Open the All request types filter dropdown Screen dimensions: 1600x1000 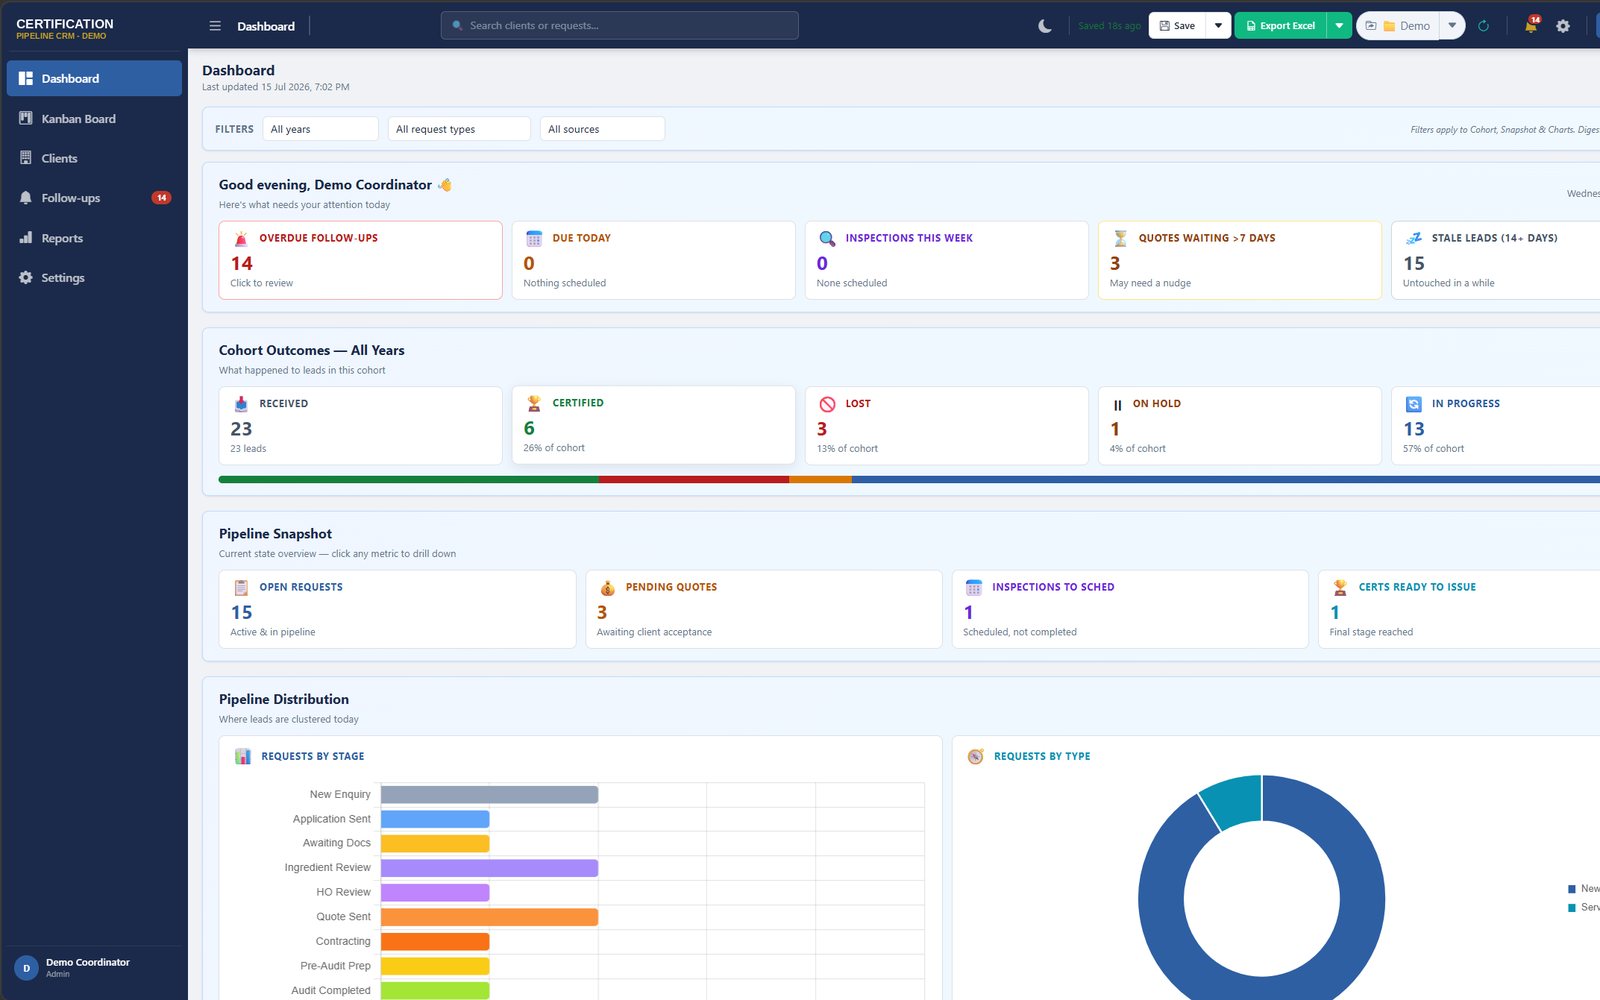(459, 129)
